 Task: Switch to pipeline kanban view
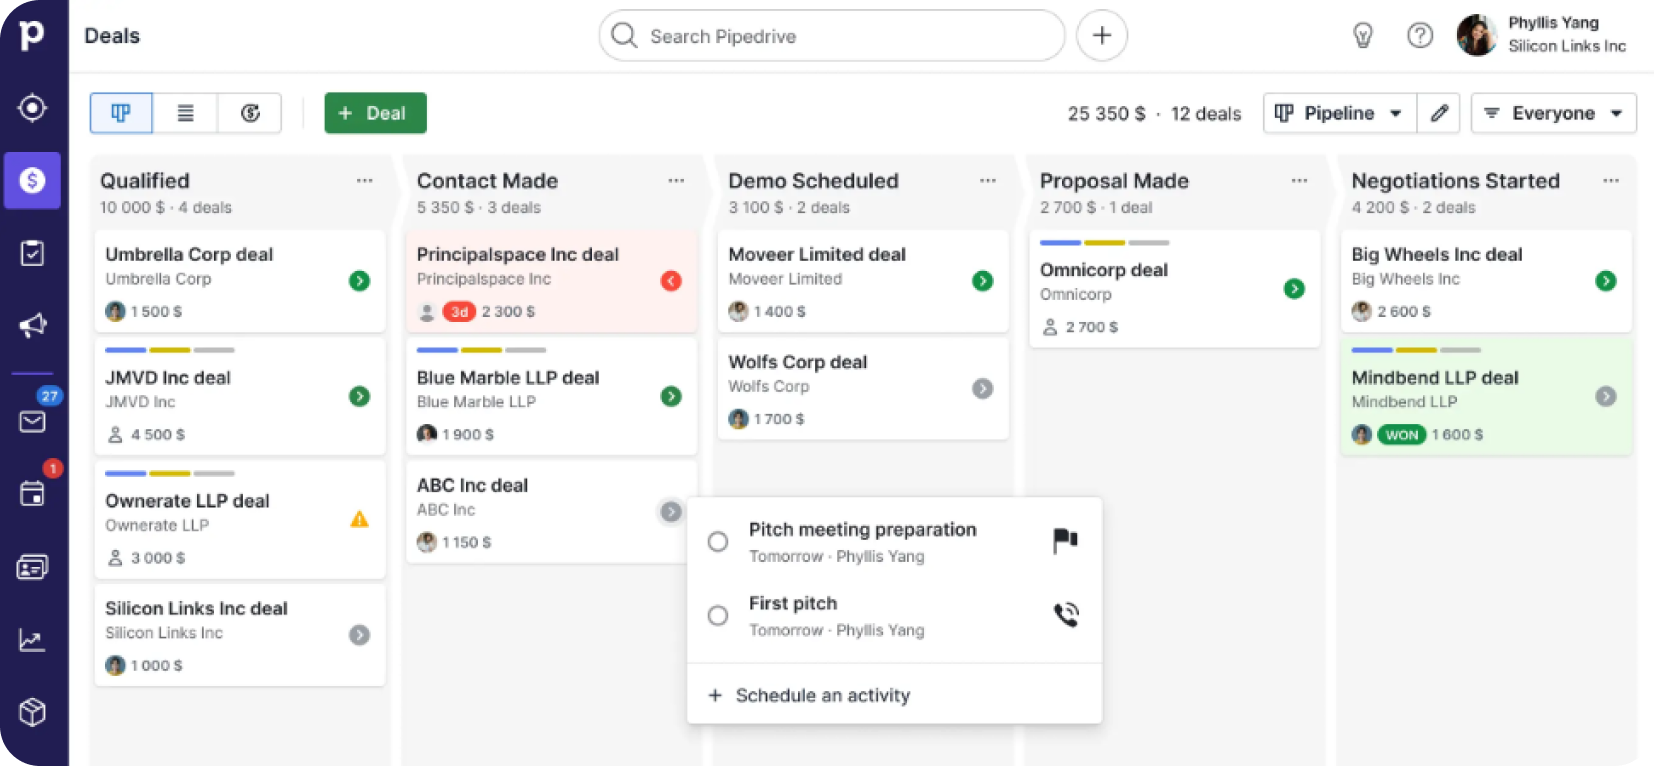click(121, 113)
